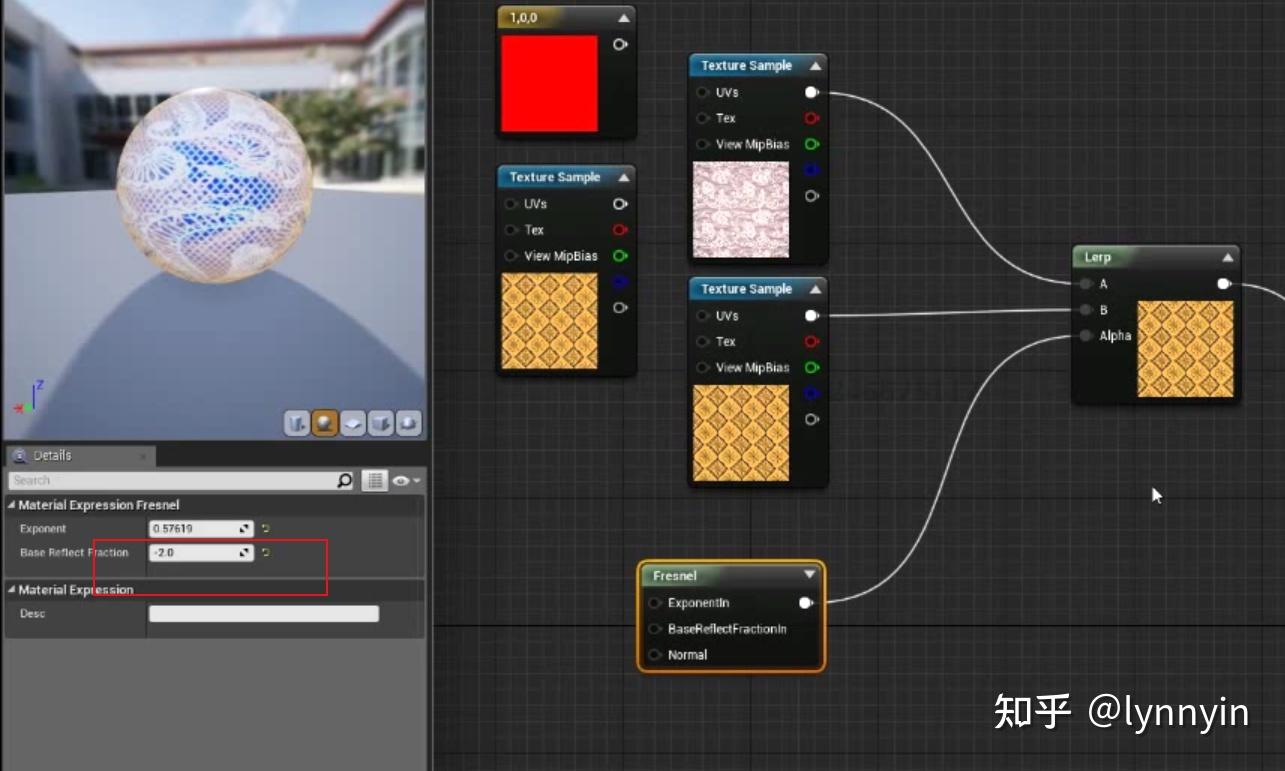Click the Exponent value stepper arrows
The width and height of the screenshot is (1285, 771).
click(242, 528)
